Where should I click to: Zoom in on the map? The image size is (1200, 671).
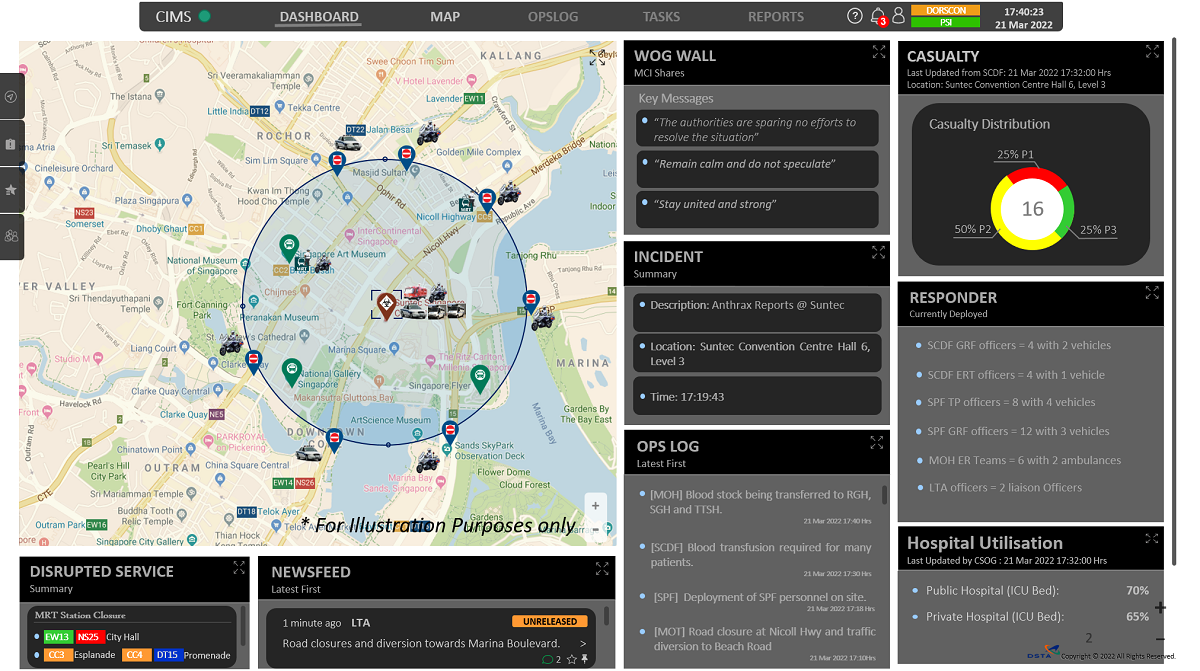[x=596, y=506]
